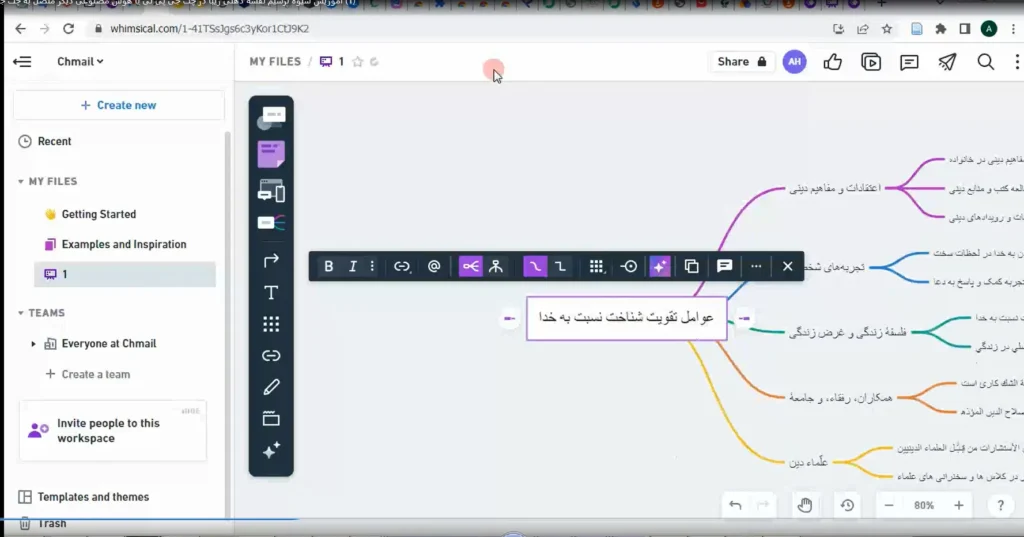The height and width of the screenshot is (537, 1024).
Task: Select the link tool in left toolbar
Action: tap(271, 355)
